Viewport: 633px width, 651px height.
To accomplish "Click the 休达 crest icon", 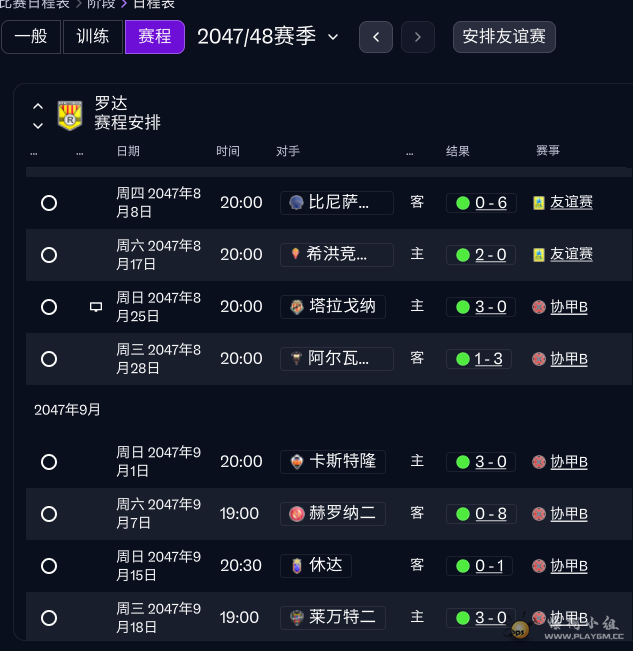I will 297,565.
